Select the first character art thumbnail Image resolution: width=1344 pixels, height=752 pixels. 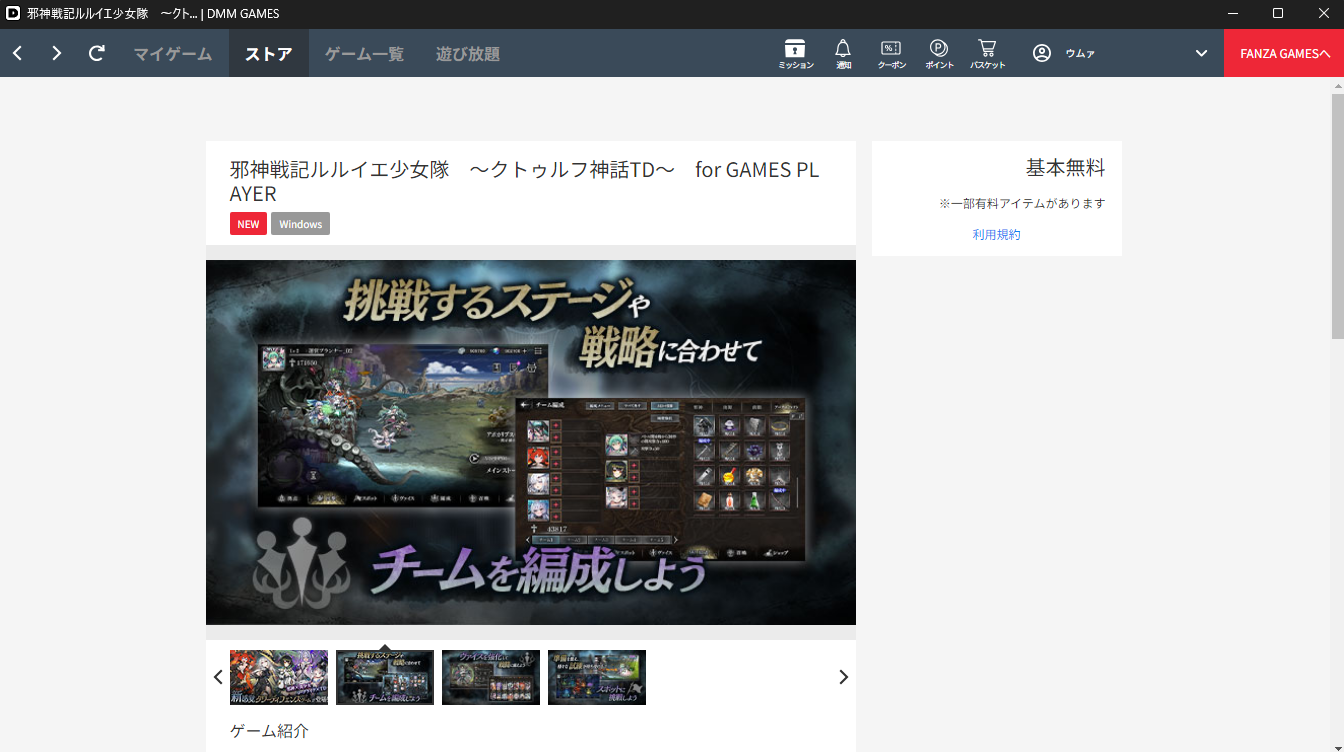pos(279,677)
